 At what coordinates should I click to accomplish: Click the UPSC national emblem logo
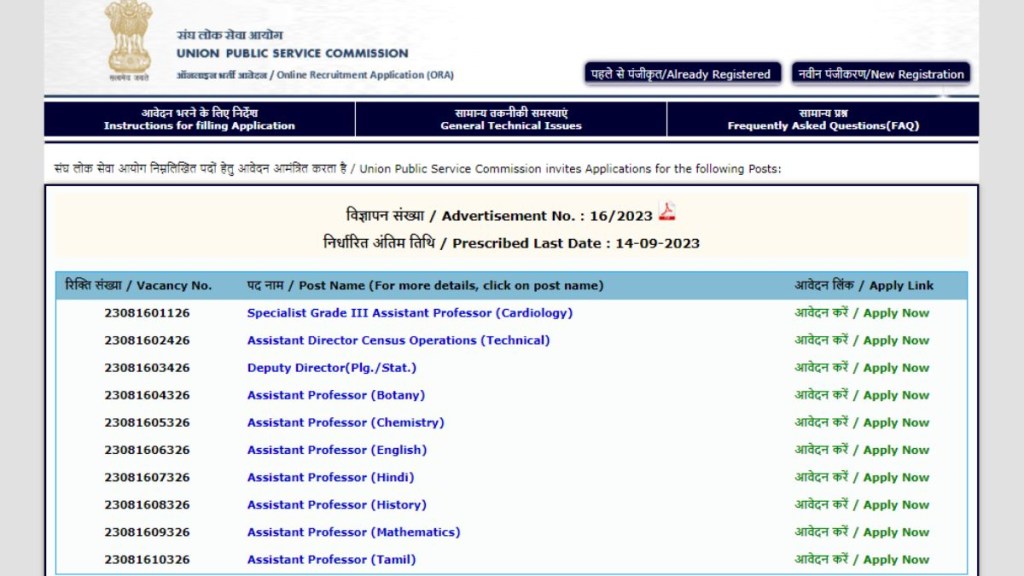[x=128, y=40]
